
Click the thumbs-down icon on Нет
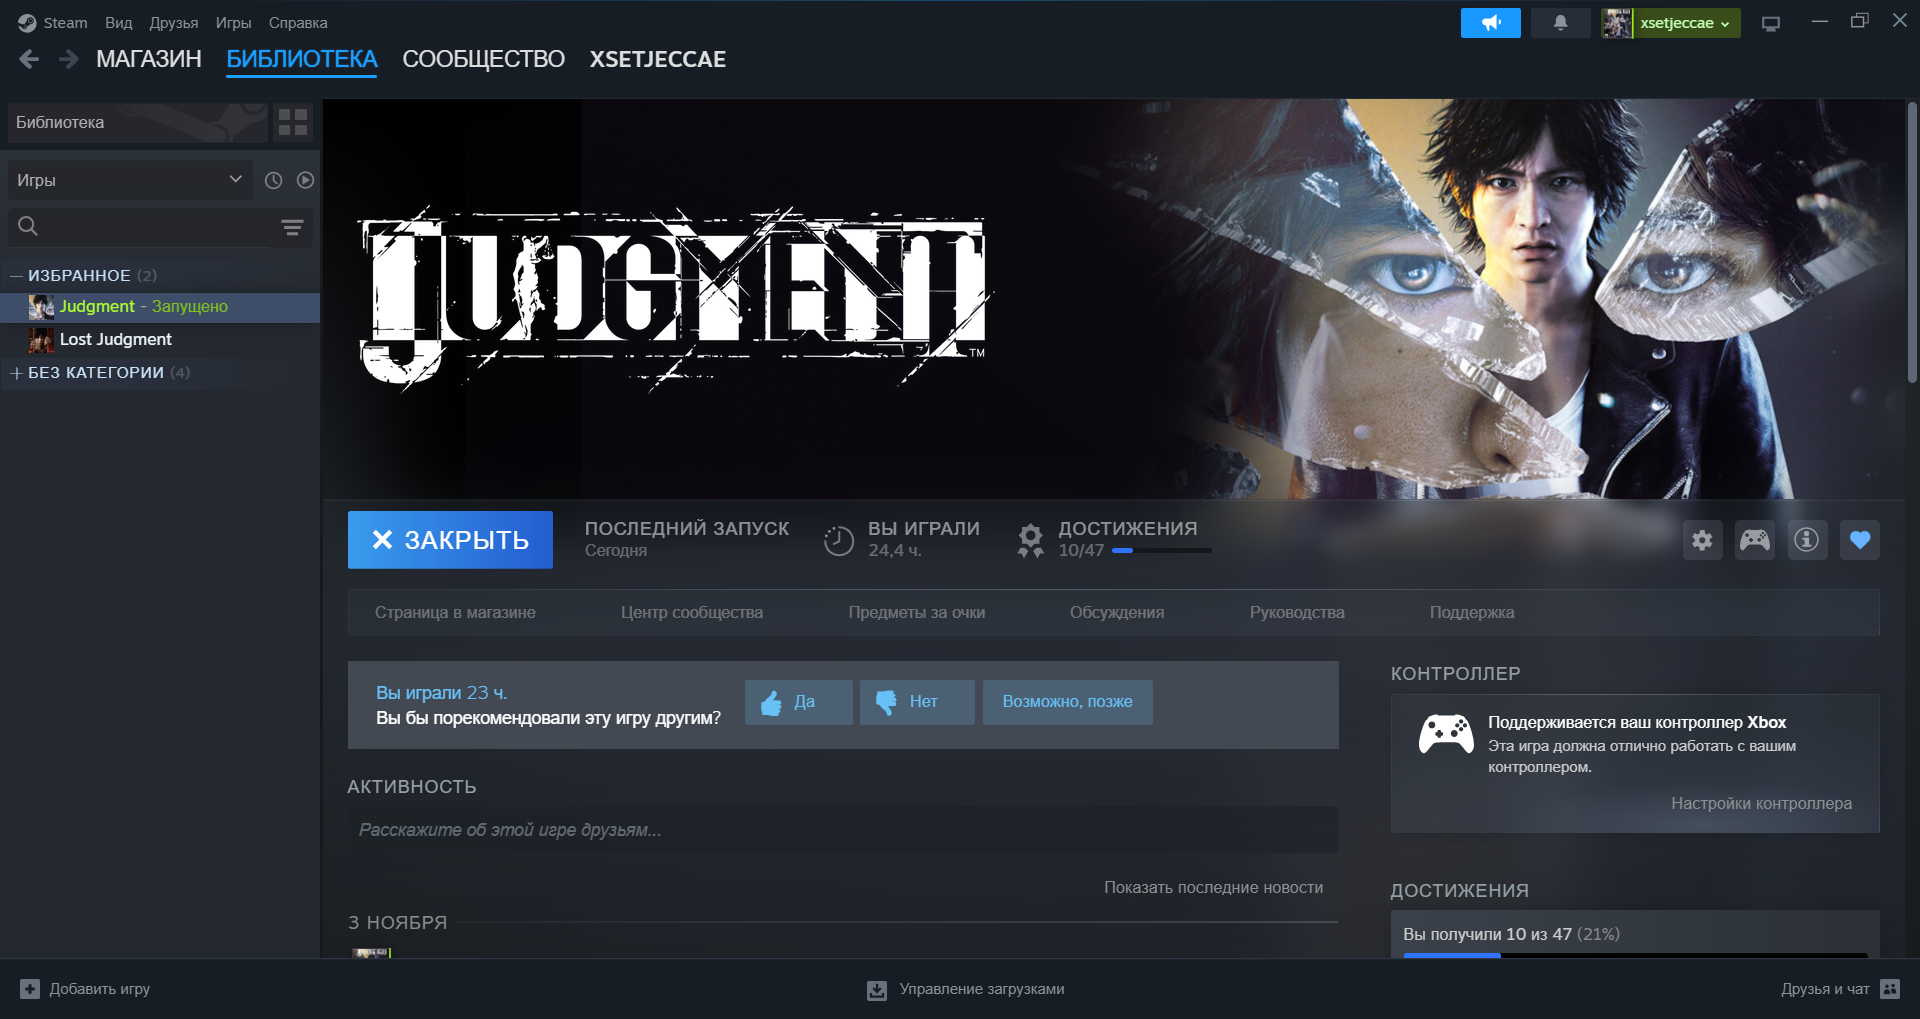pos(886,703)
